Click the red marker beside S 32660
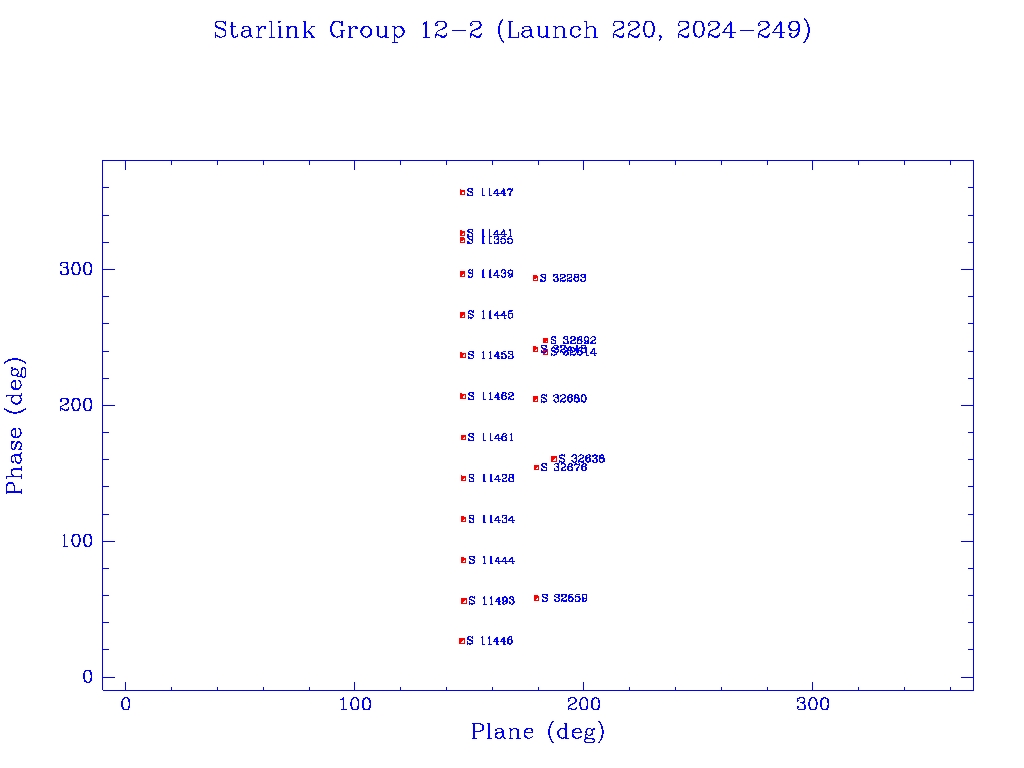Screen dimensions: 1024x768 [536, 399]
